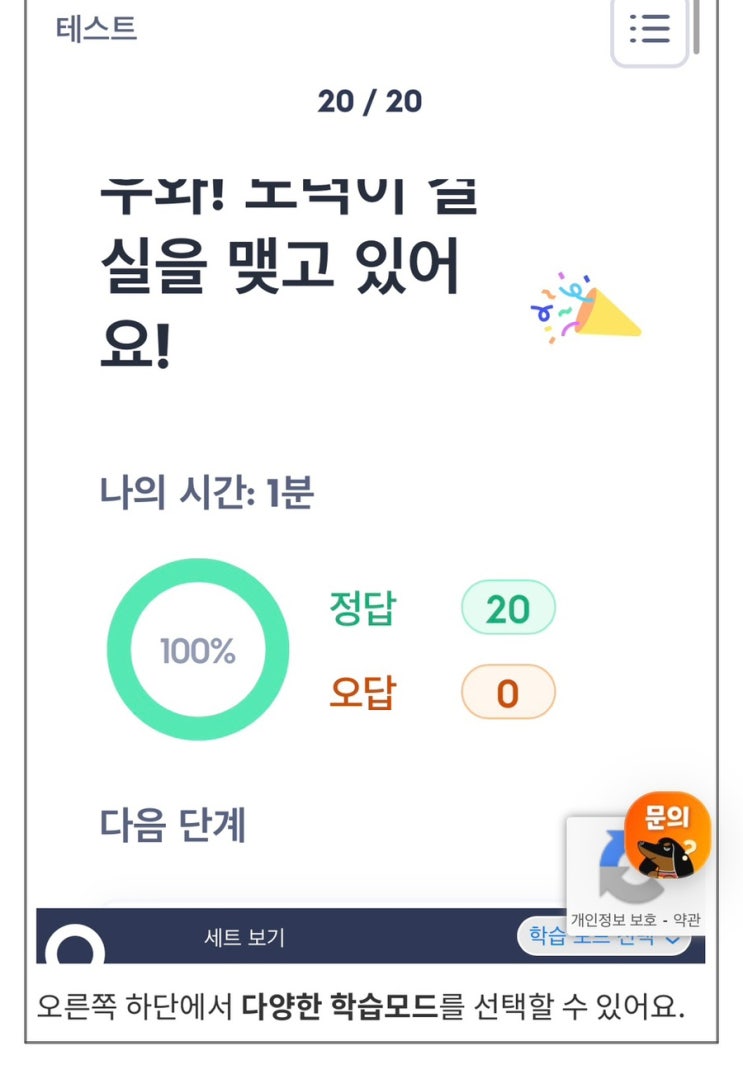Click the 100% circular progress ring
The height and width of the screenshot is (1065, 743).
[x=198, y=649]
